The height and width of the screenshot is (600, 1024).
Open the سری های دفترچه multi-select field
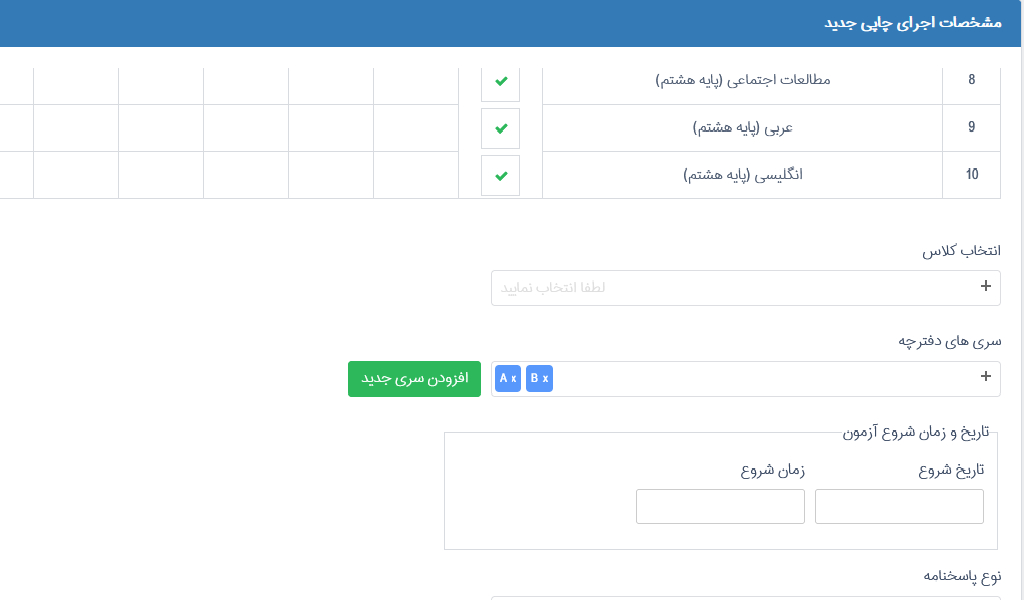tap(760, 379)
